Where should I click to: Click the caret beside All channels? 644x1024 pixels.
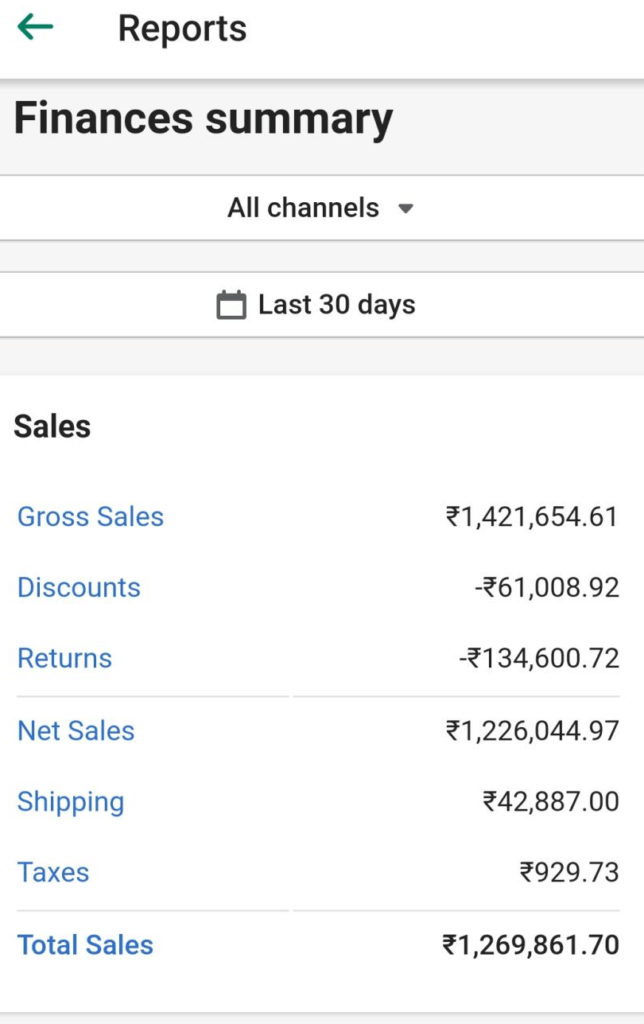(x=405, y=209)
